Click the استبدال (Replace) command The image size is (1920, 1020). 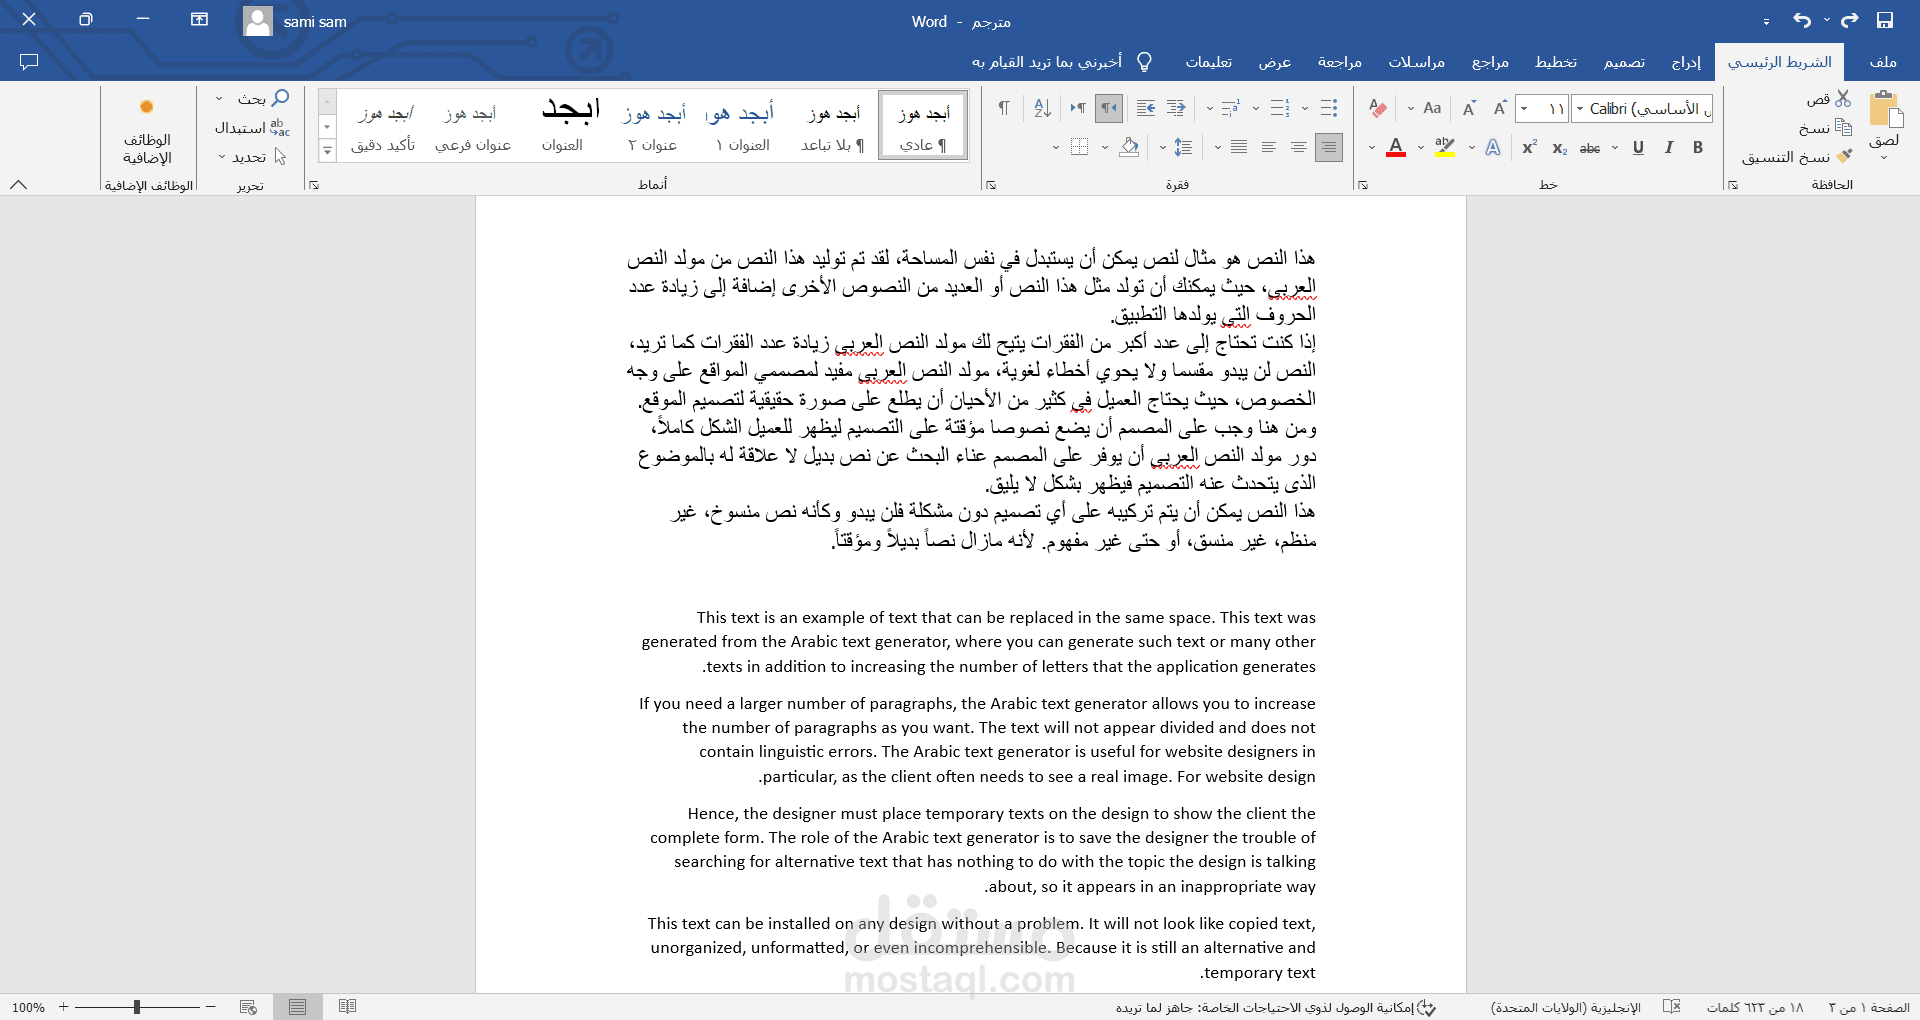tap(250, 128)
